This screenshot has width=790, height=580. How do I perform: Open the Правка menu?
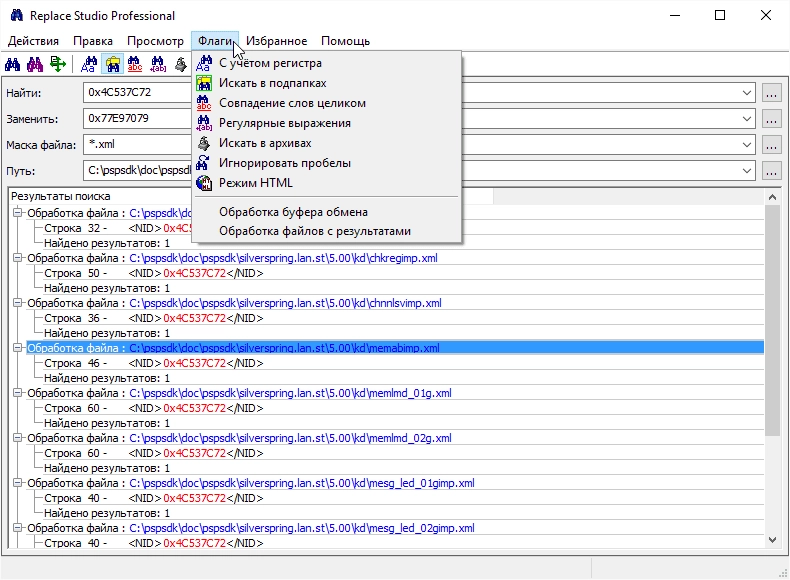pos(93,41)
